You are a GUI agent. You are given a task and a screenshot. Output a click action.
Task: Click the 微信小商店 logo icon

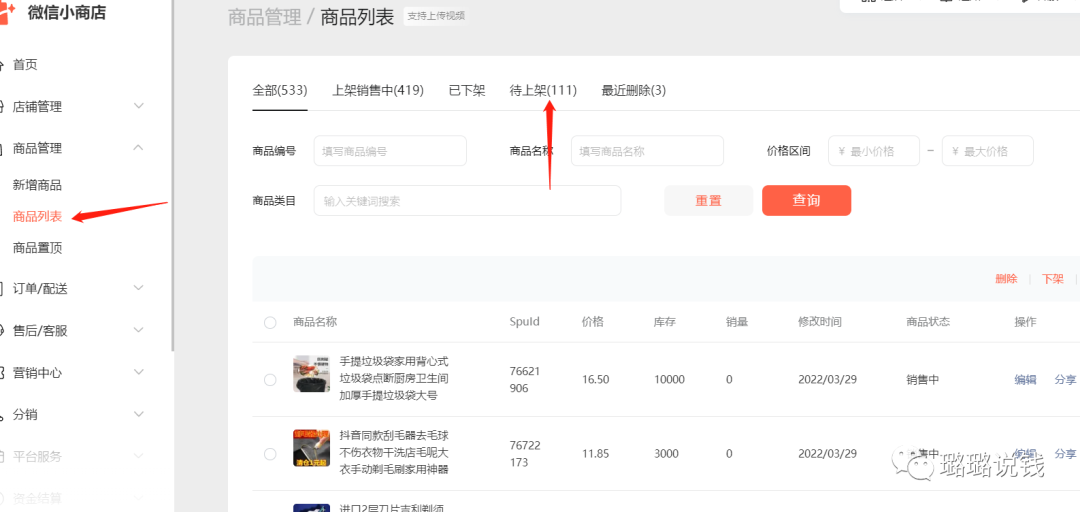click(7, 12)
